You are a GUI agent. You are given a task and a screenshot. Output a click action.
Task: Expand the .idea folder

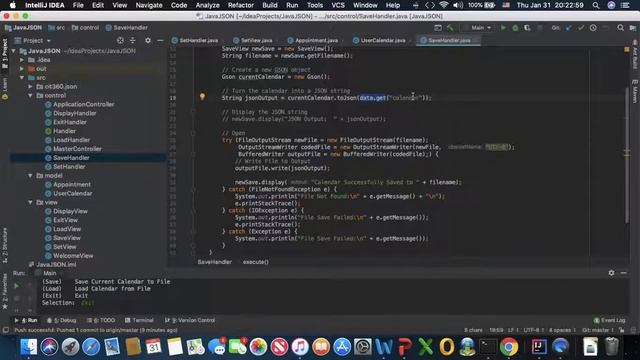22,60
